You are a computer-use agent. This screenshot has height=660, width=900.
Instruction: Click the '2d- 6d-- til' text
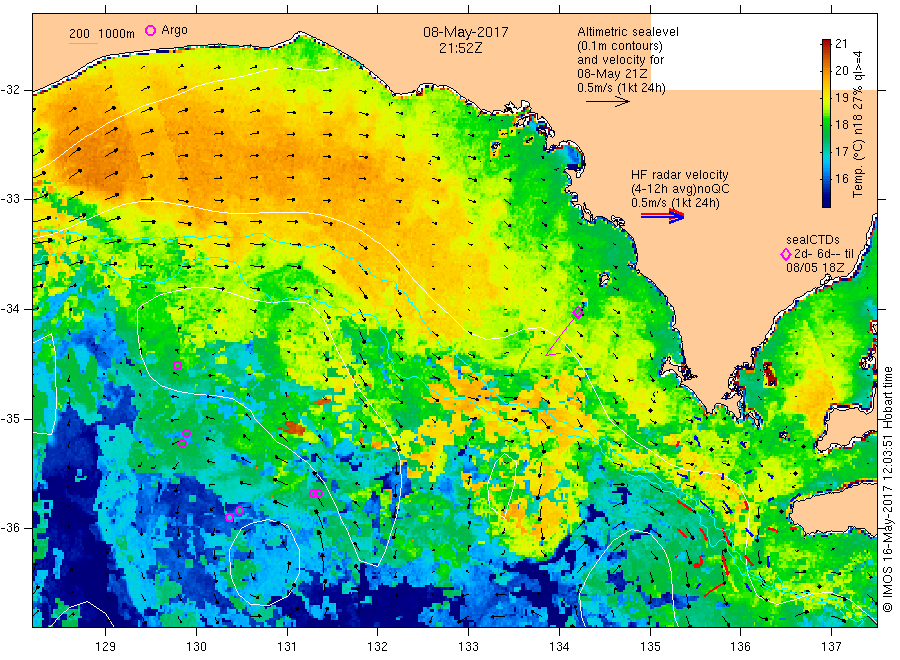point(824,254)
